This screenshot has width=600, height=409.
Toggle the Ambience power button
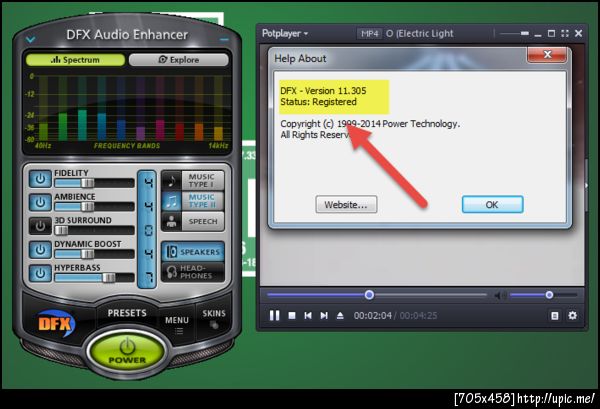pyautogui.click(x=40, y=202)
